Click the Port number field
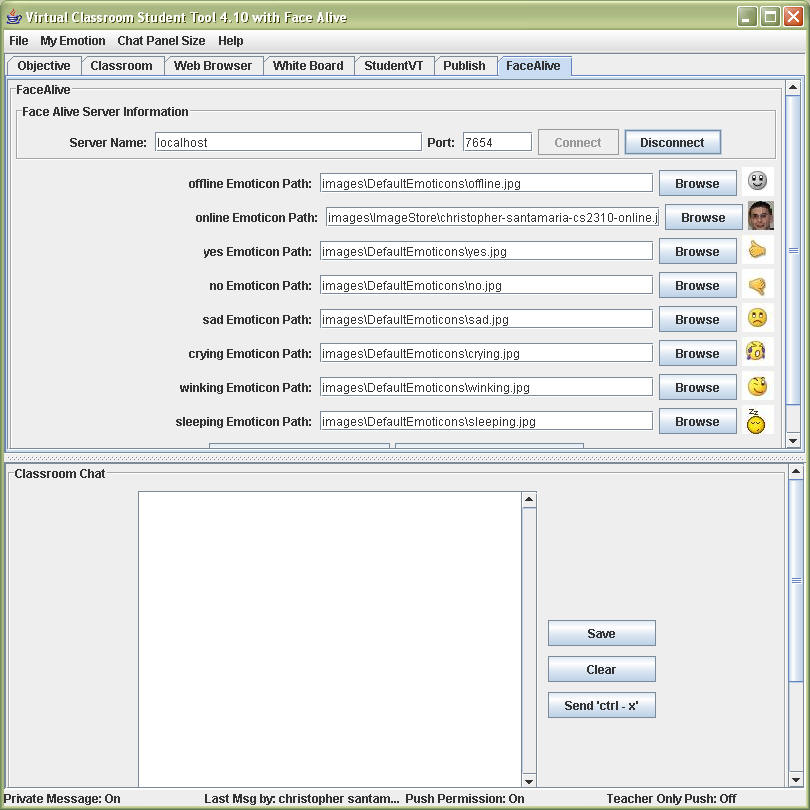810x810 pixels. (x=497, y=143)
